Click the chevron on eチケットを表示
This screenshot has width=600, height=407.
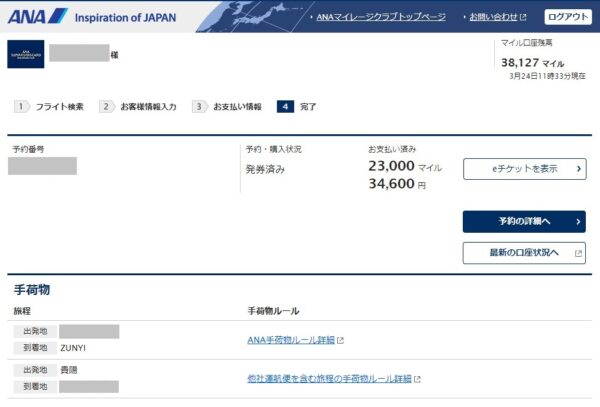pyautogui.click(x=579, y=169)
